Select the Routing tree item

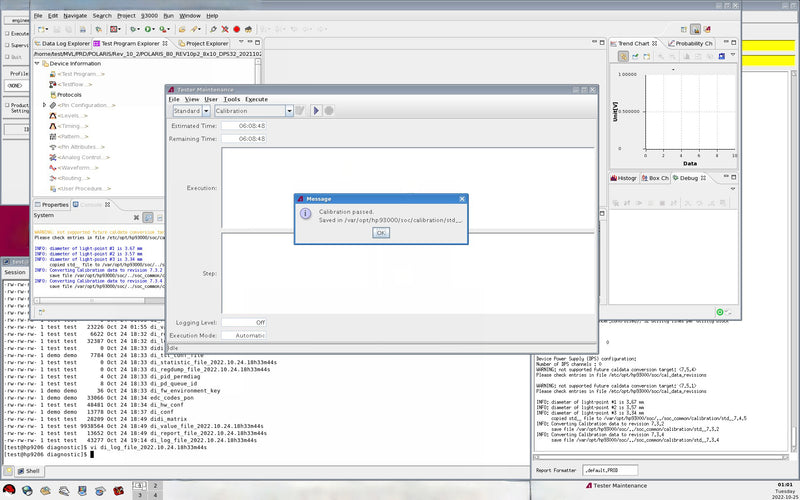[x=70, y=179]
